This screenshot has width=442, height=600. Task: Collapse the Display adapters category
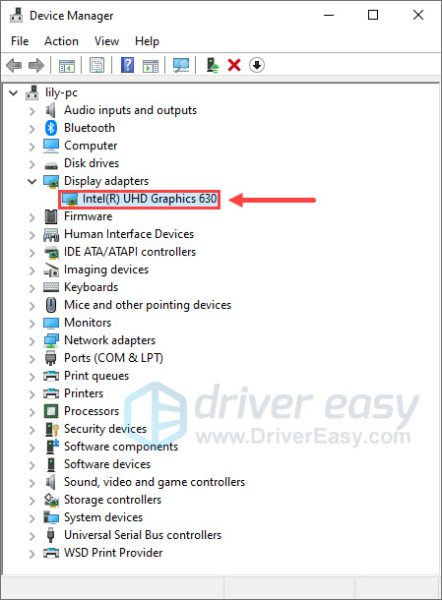coord(32,181)
